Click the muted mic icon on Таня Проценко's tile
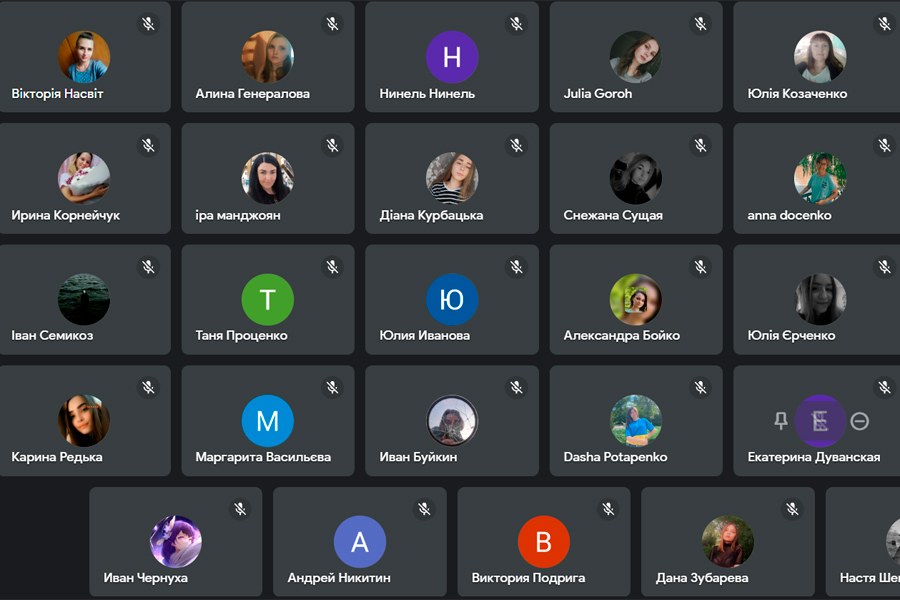This screenshot has width=900, height=600. 332,266
